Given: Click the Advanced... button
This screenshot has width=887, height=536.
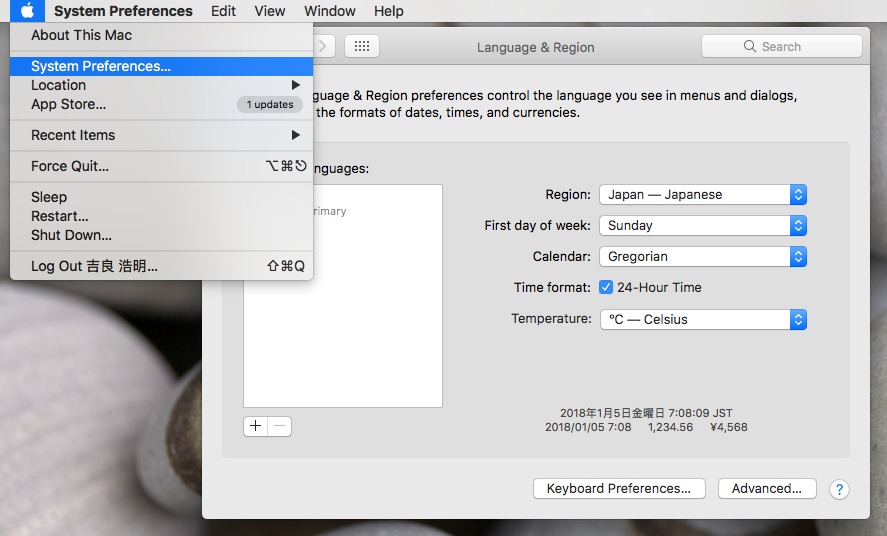Looking at the screenshot, I should tap(767, 489).
